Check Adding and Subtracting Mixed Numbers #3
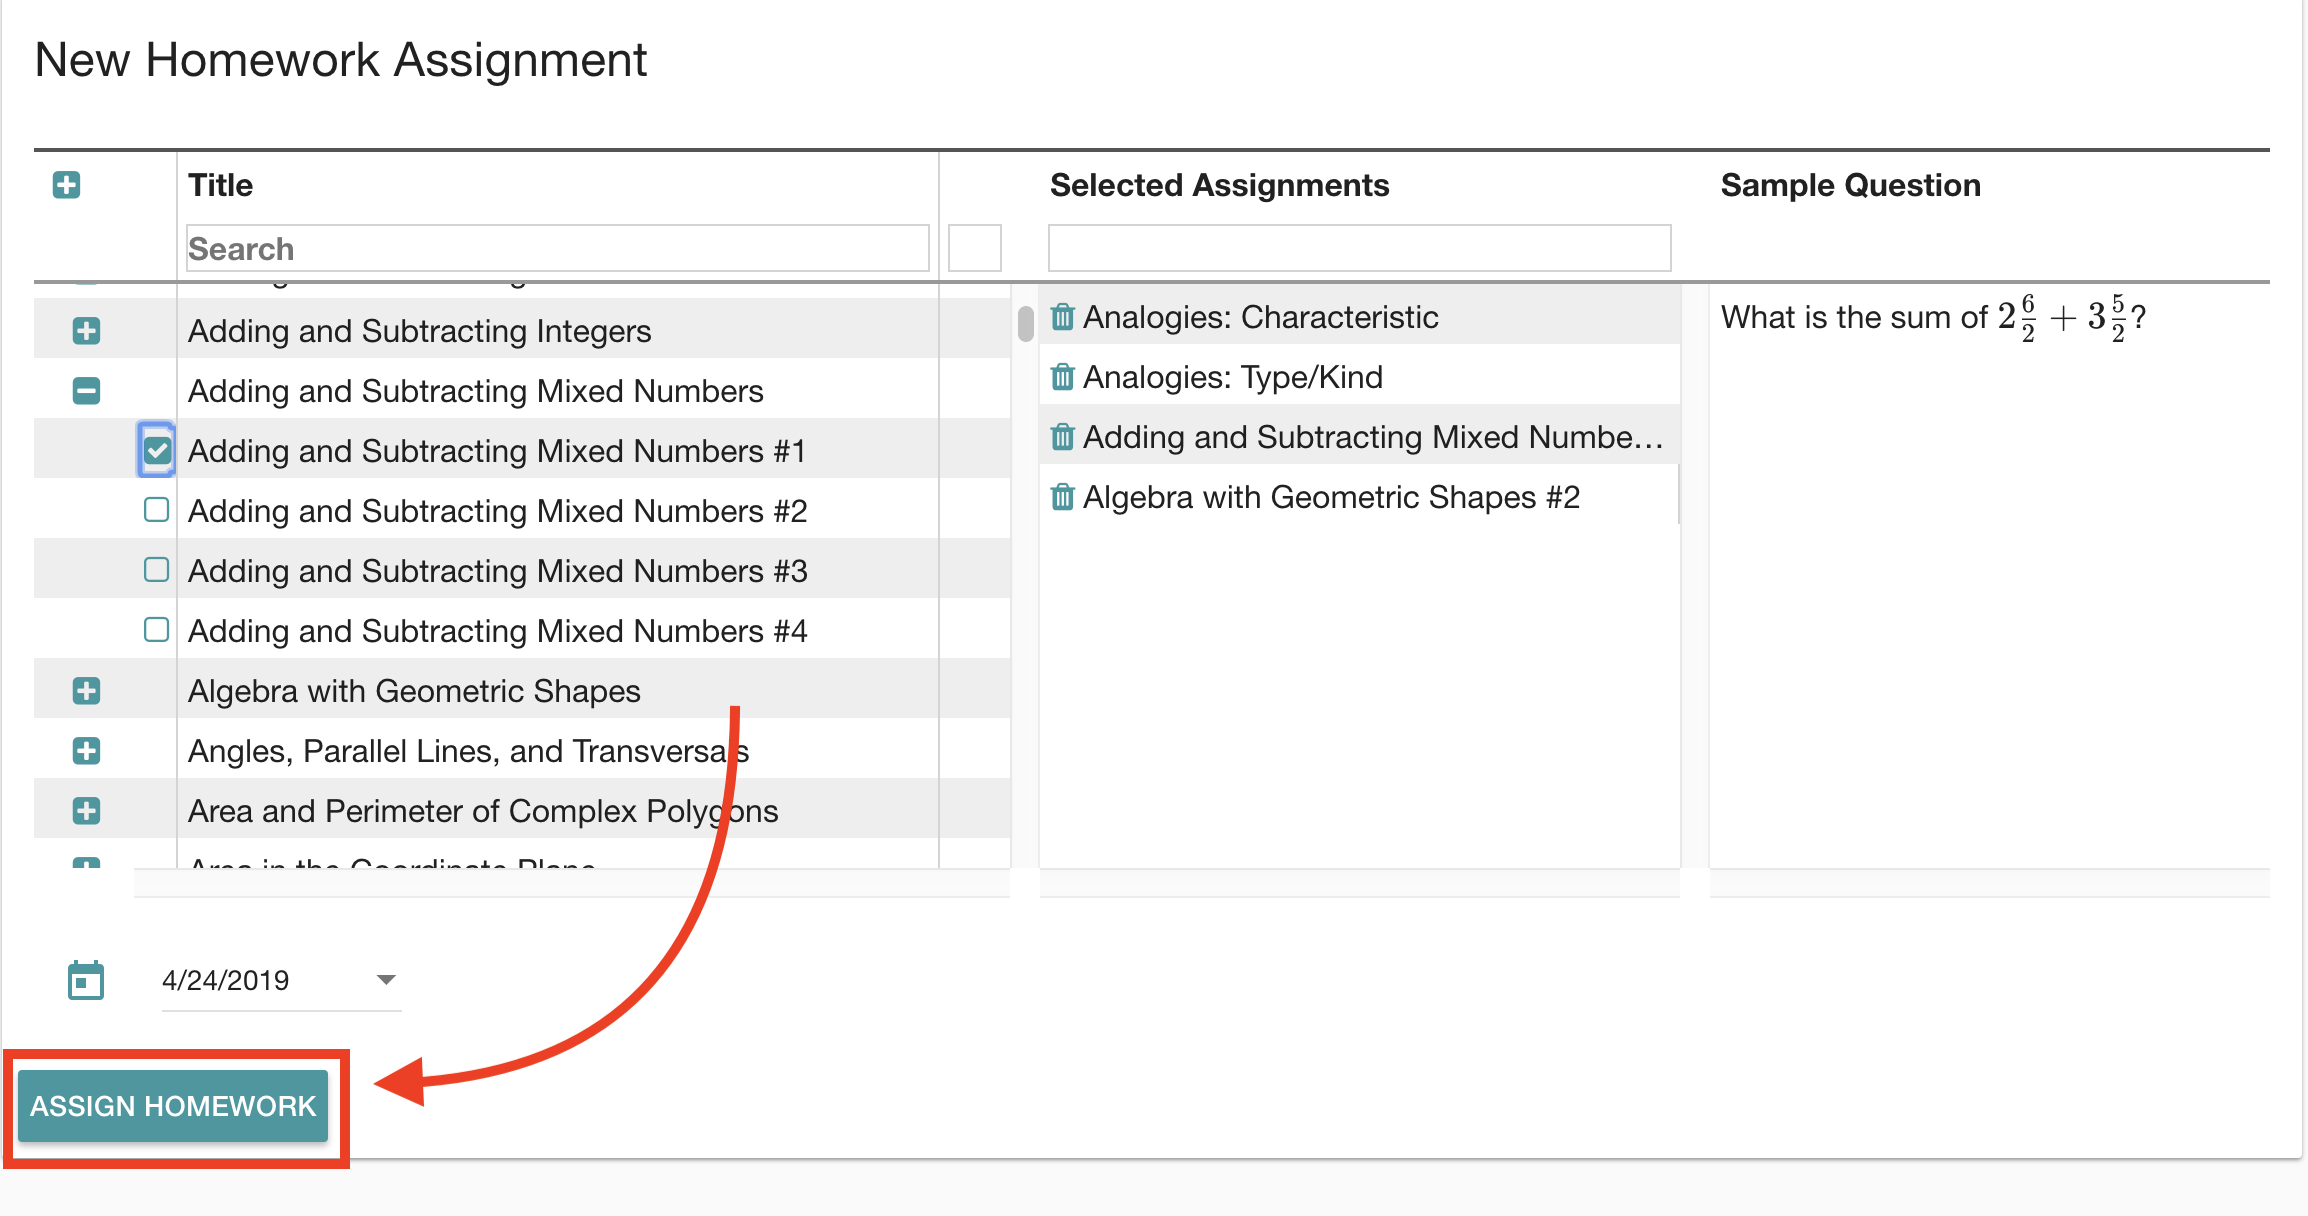 click(157, 570)
